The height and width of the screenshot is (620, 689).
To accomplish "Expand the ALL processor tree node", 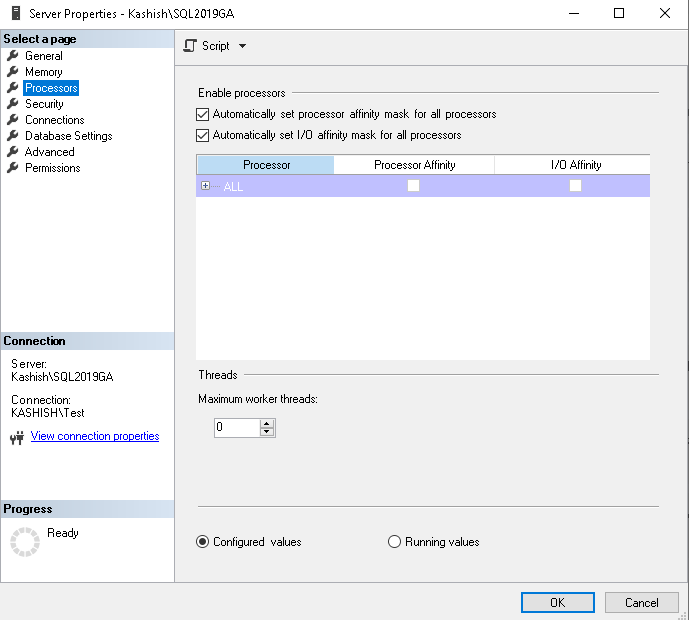I will (205, 185).
